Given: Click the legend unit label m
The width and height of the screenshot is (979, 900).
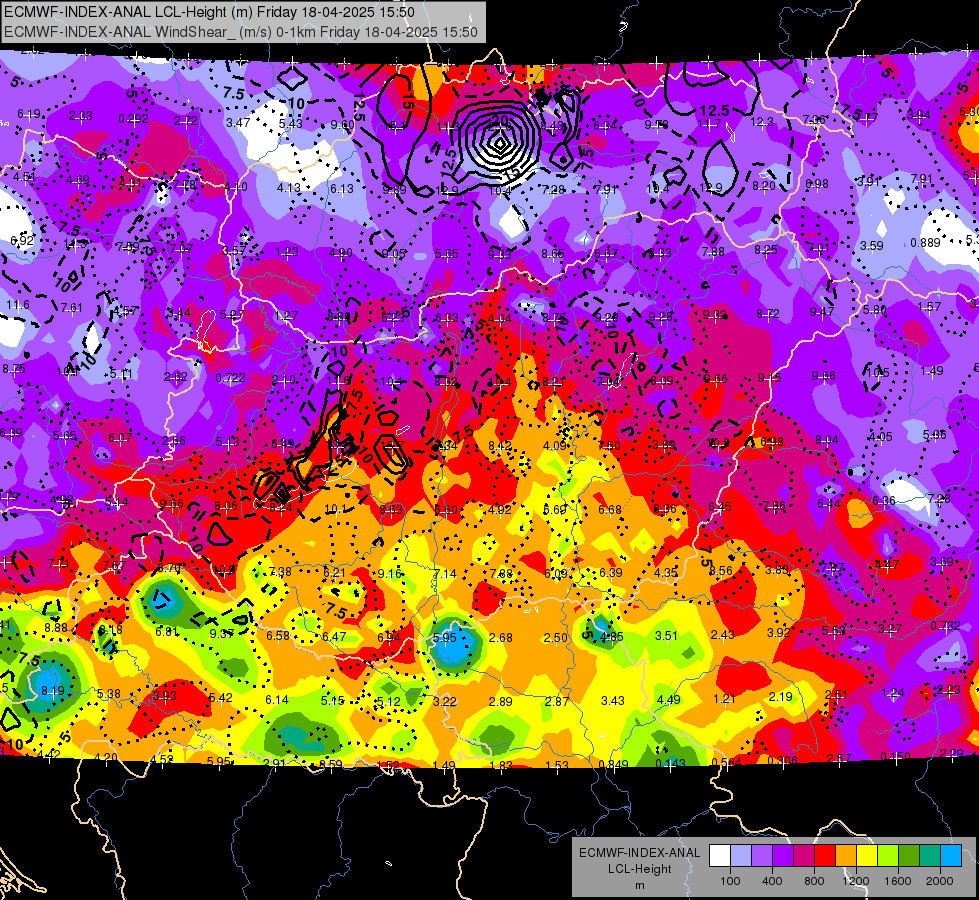Looking at the screenshot, I should (x=639, y=885).
